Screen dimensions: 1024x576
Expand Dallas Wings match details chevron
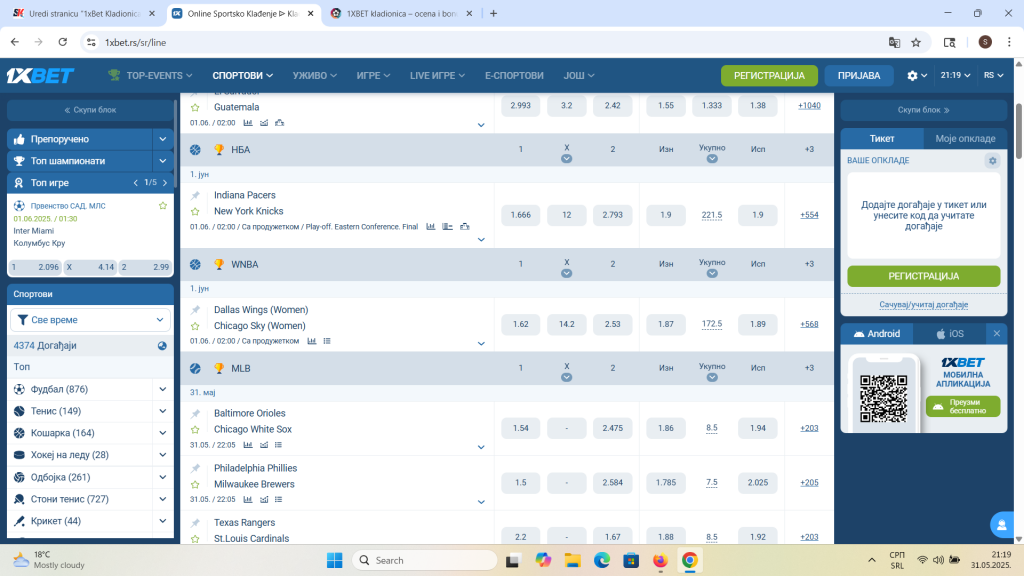tap(481, 344)
